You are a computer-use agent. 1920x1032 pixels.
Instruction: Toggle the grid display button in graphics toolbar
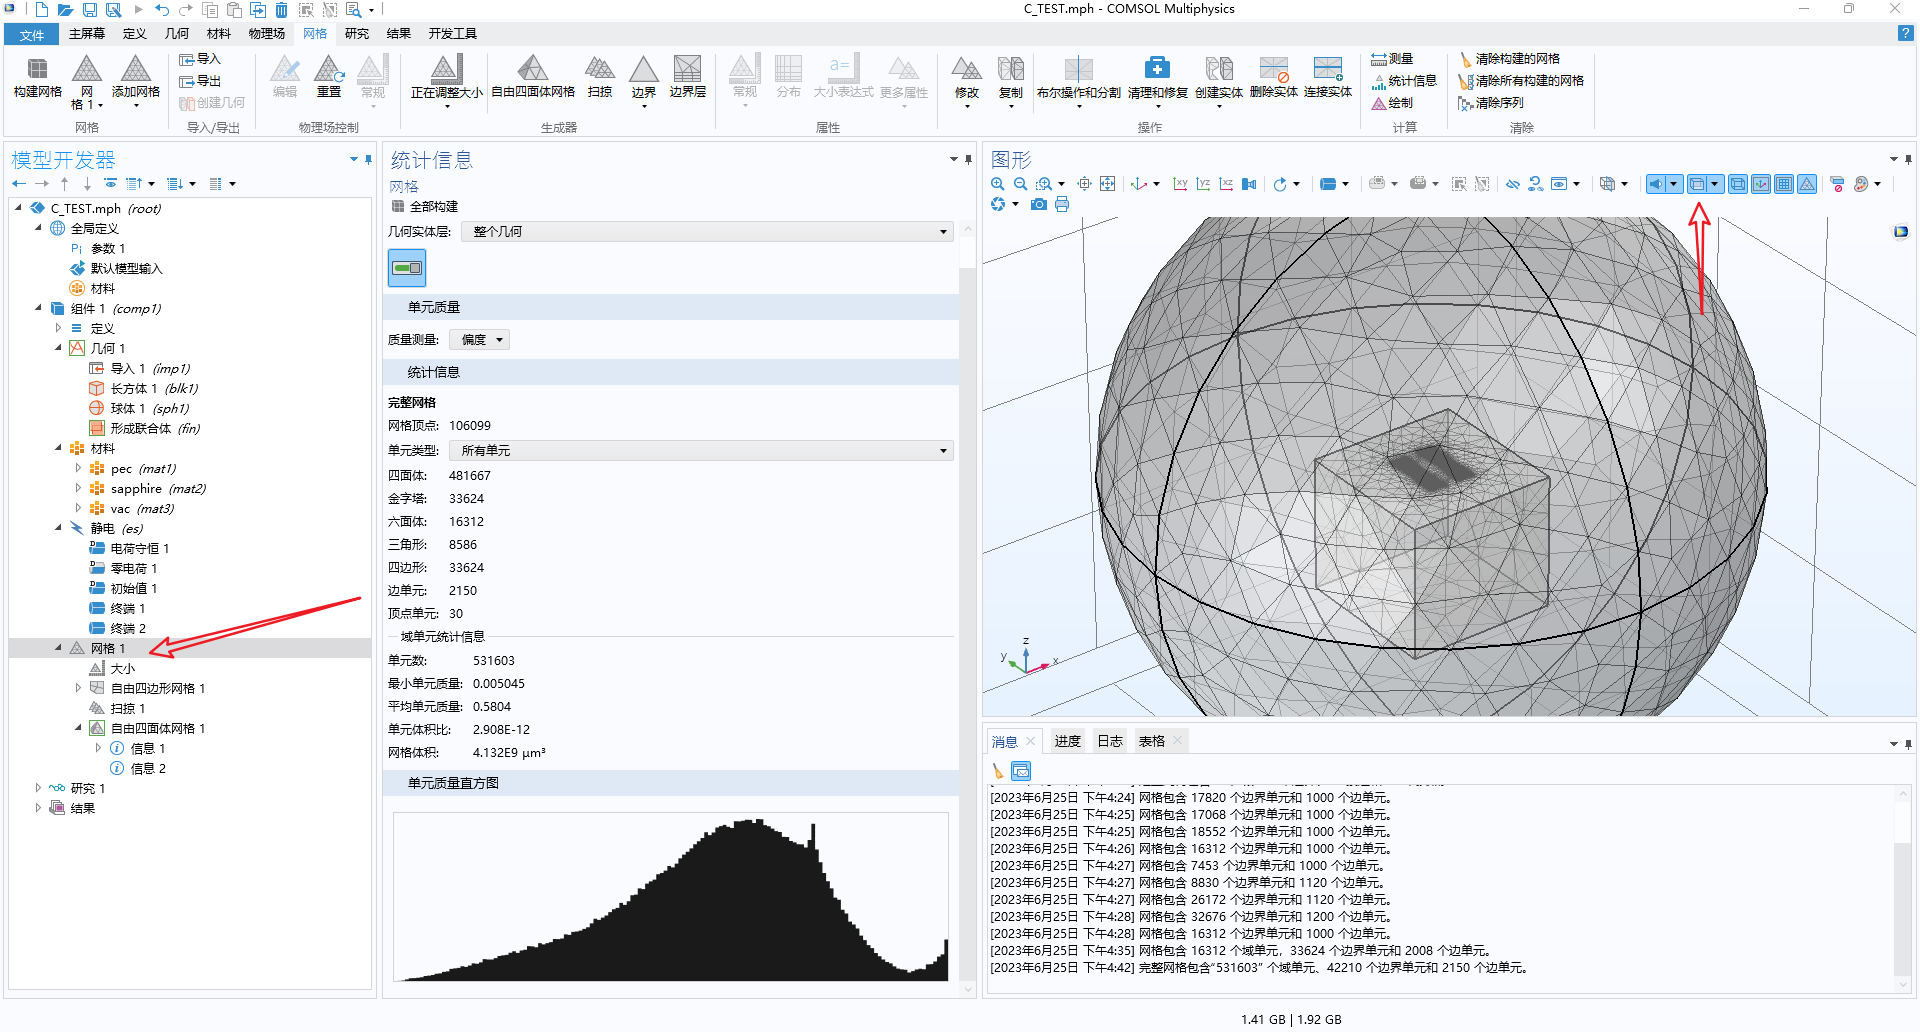[1784, 184]
